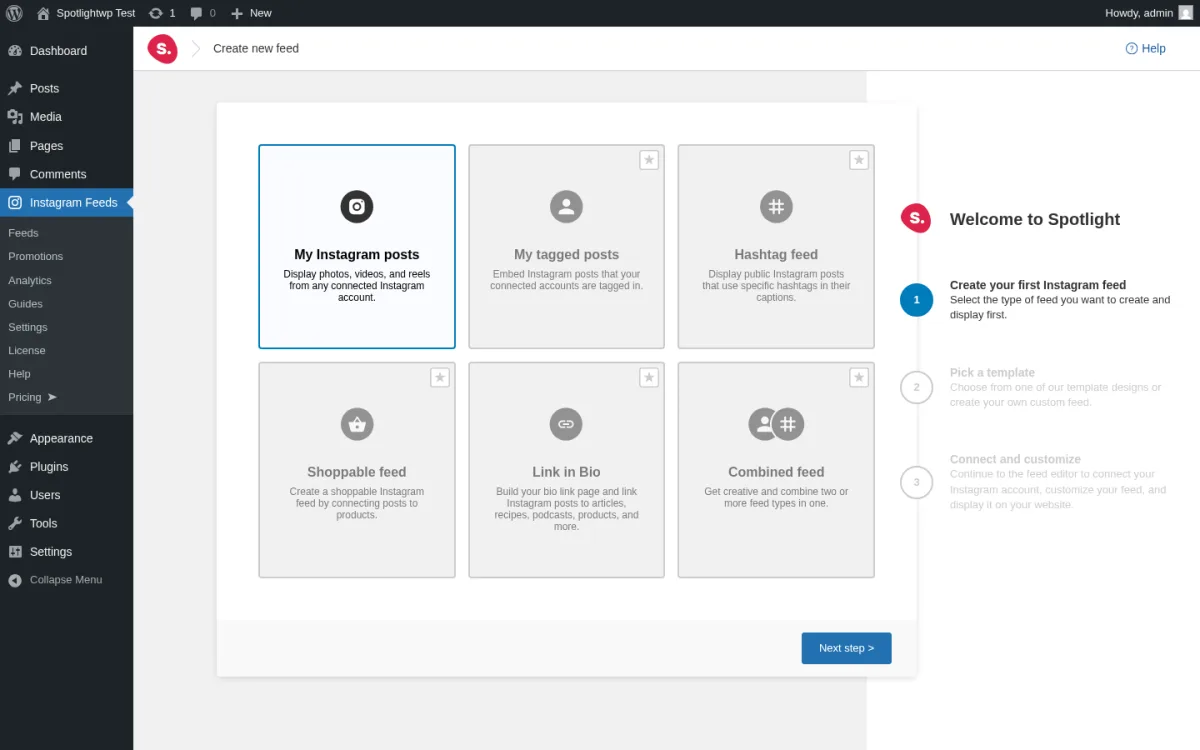
Task: Click the Users person icon
Action: [x=15, y=495]
